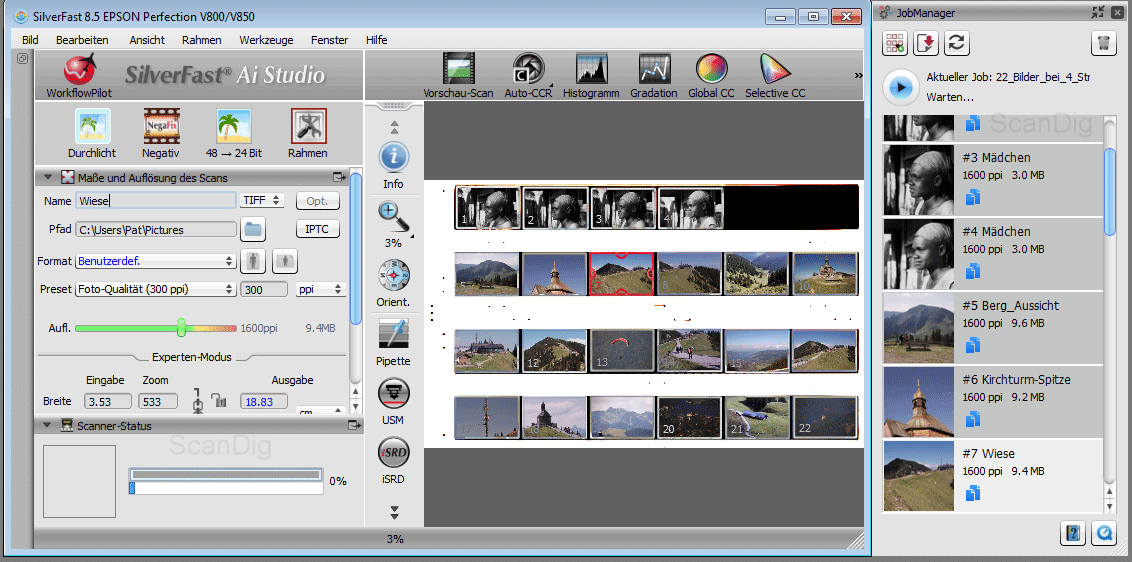Viewport: 1132px width, 562px height.
Task: Click the Name input field containing Wiese
Action: pyautogui.click(x=156, y=201)
